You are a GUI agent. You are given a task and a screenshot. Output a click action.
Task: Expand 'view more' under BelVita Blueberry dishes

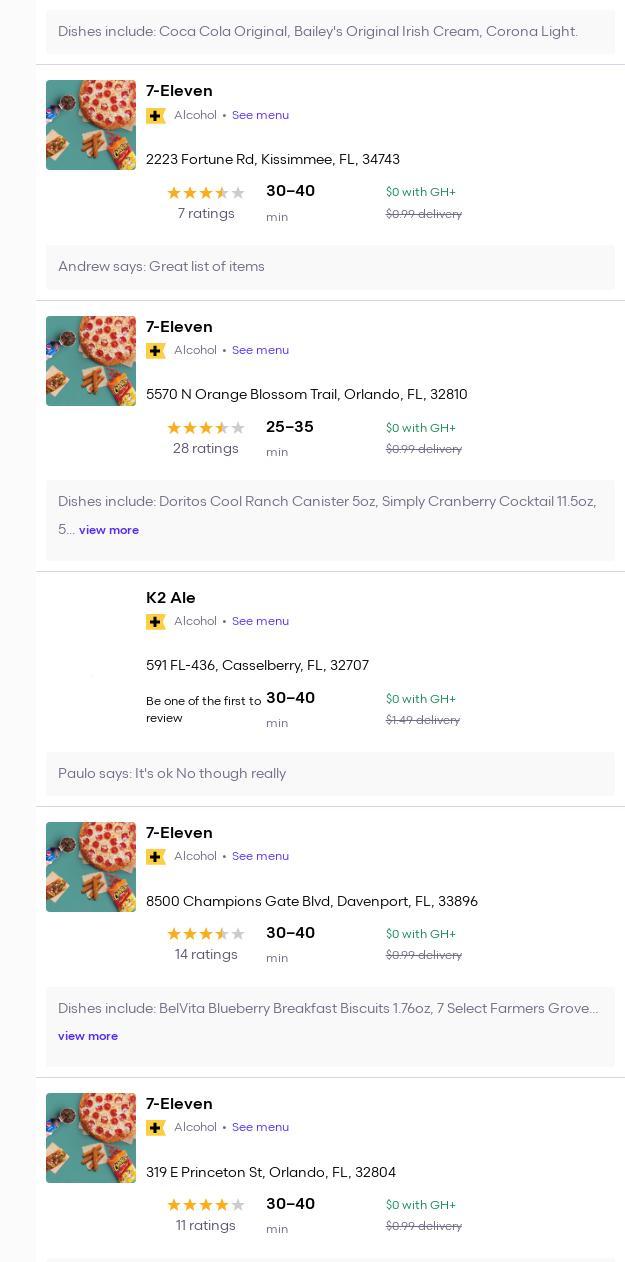click(x=88, y=1036)
